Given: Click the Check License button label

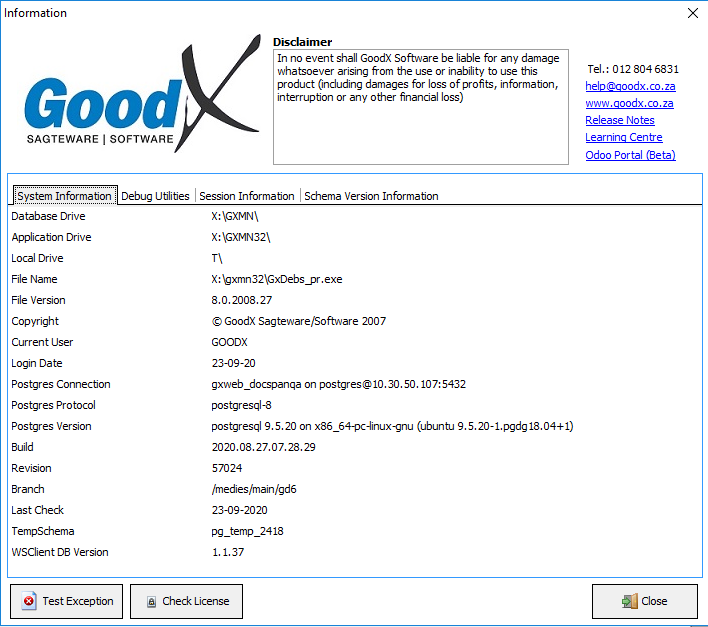Looking at the screenshot, I should 196,601.
